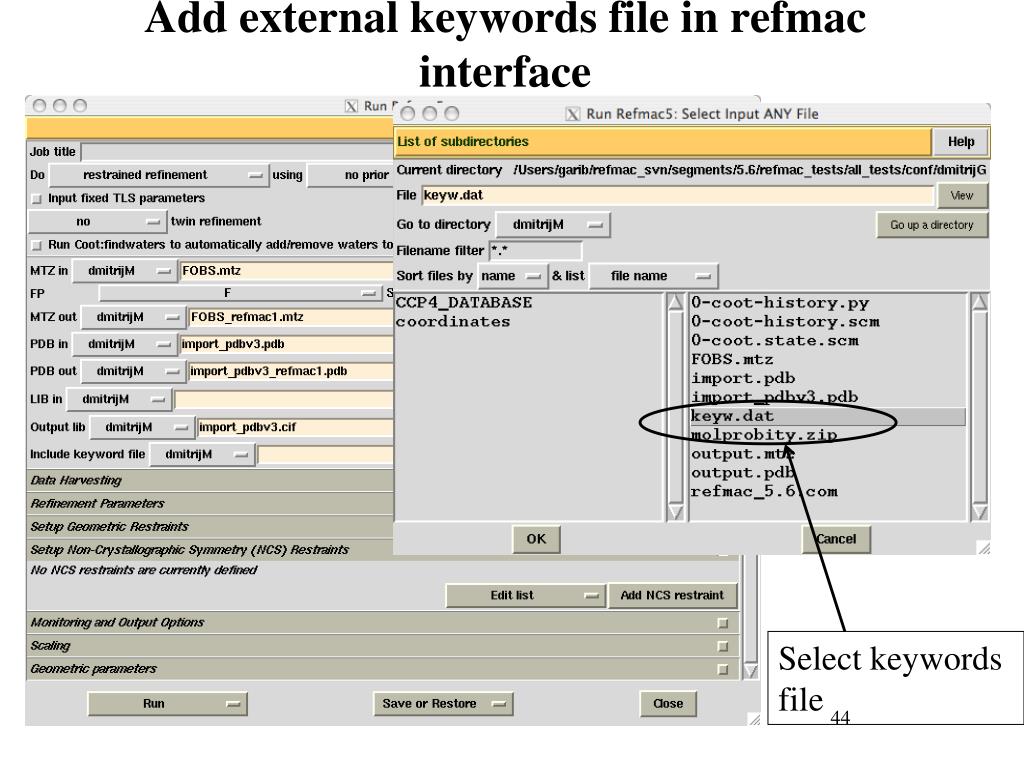Image resolution: width=1024 pixels, height=768 pixels.
Task: Expand the Data Harvesting section
Action: pos(210,481)
